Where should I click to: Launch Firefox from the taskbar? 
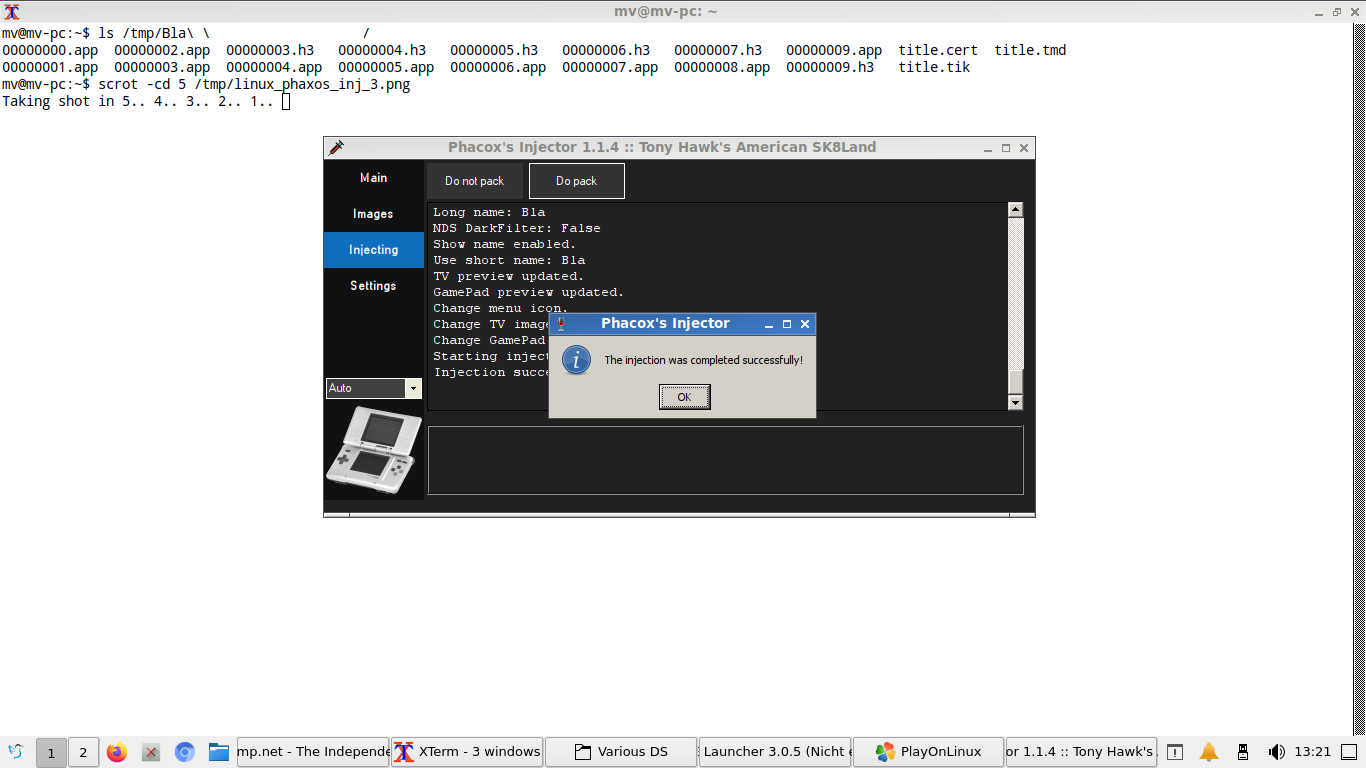click(x=117, y=752)
